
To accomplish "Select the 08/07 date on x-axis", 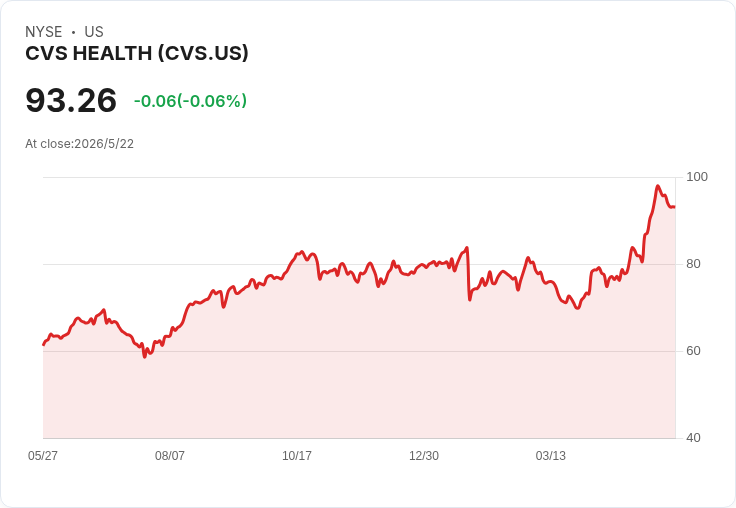I will 170,455.
